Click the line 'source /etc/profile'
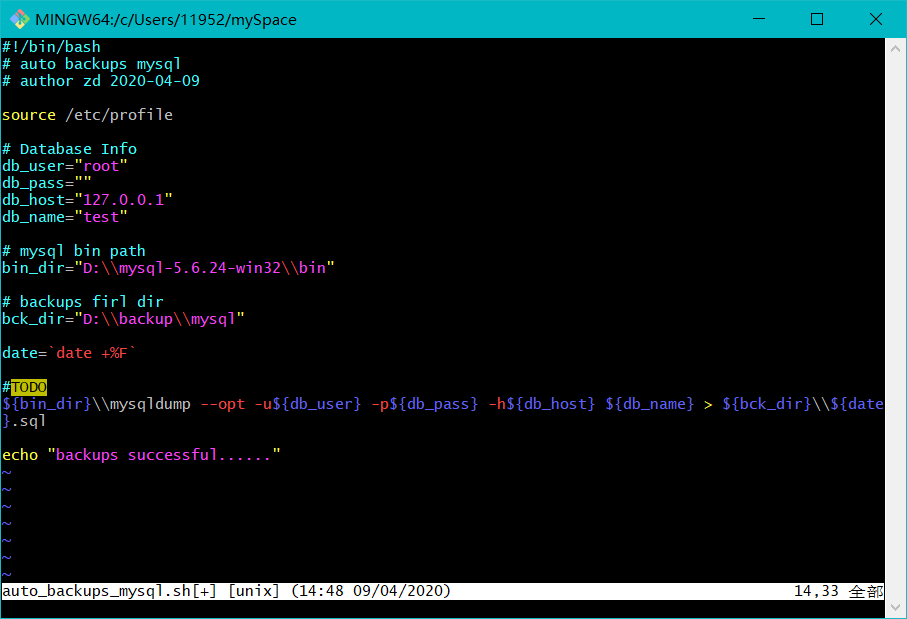This screenshot has width=907, height=619. [87, 115]
